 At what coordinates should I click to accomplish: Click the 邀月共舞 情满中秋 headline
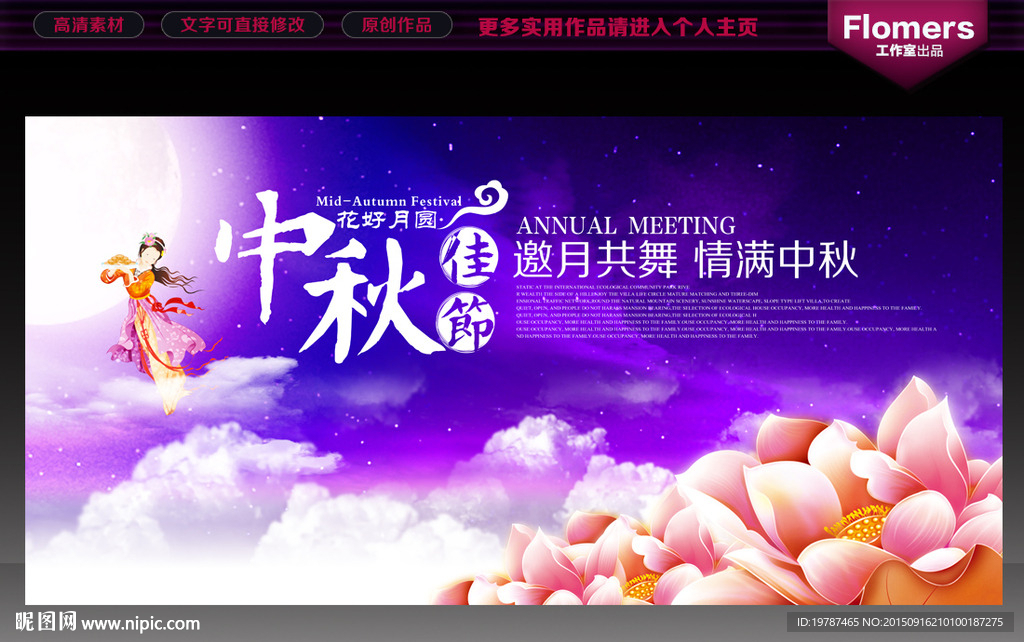coord(685,259)
